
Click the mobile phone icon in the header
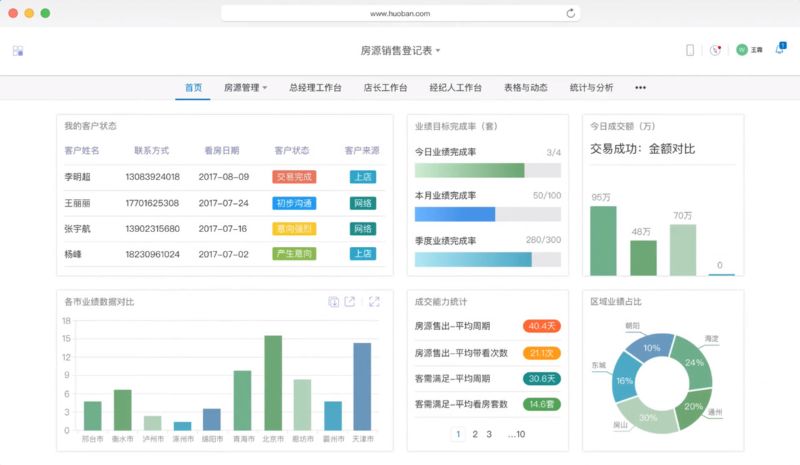690,50
